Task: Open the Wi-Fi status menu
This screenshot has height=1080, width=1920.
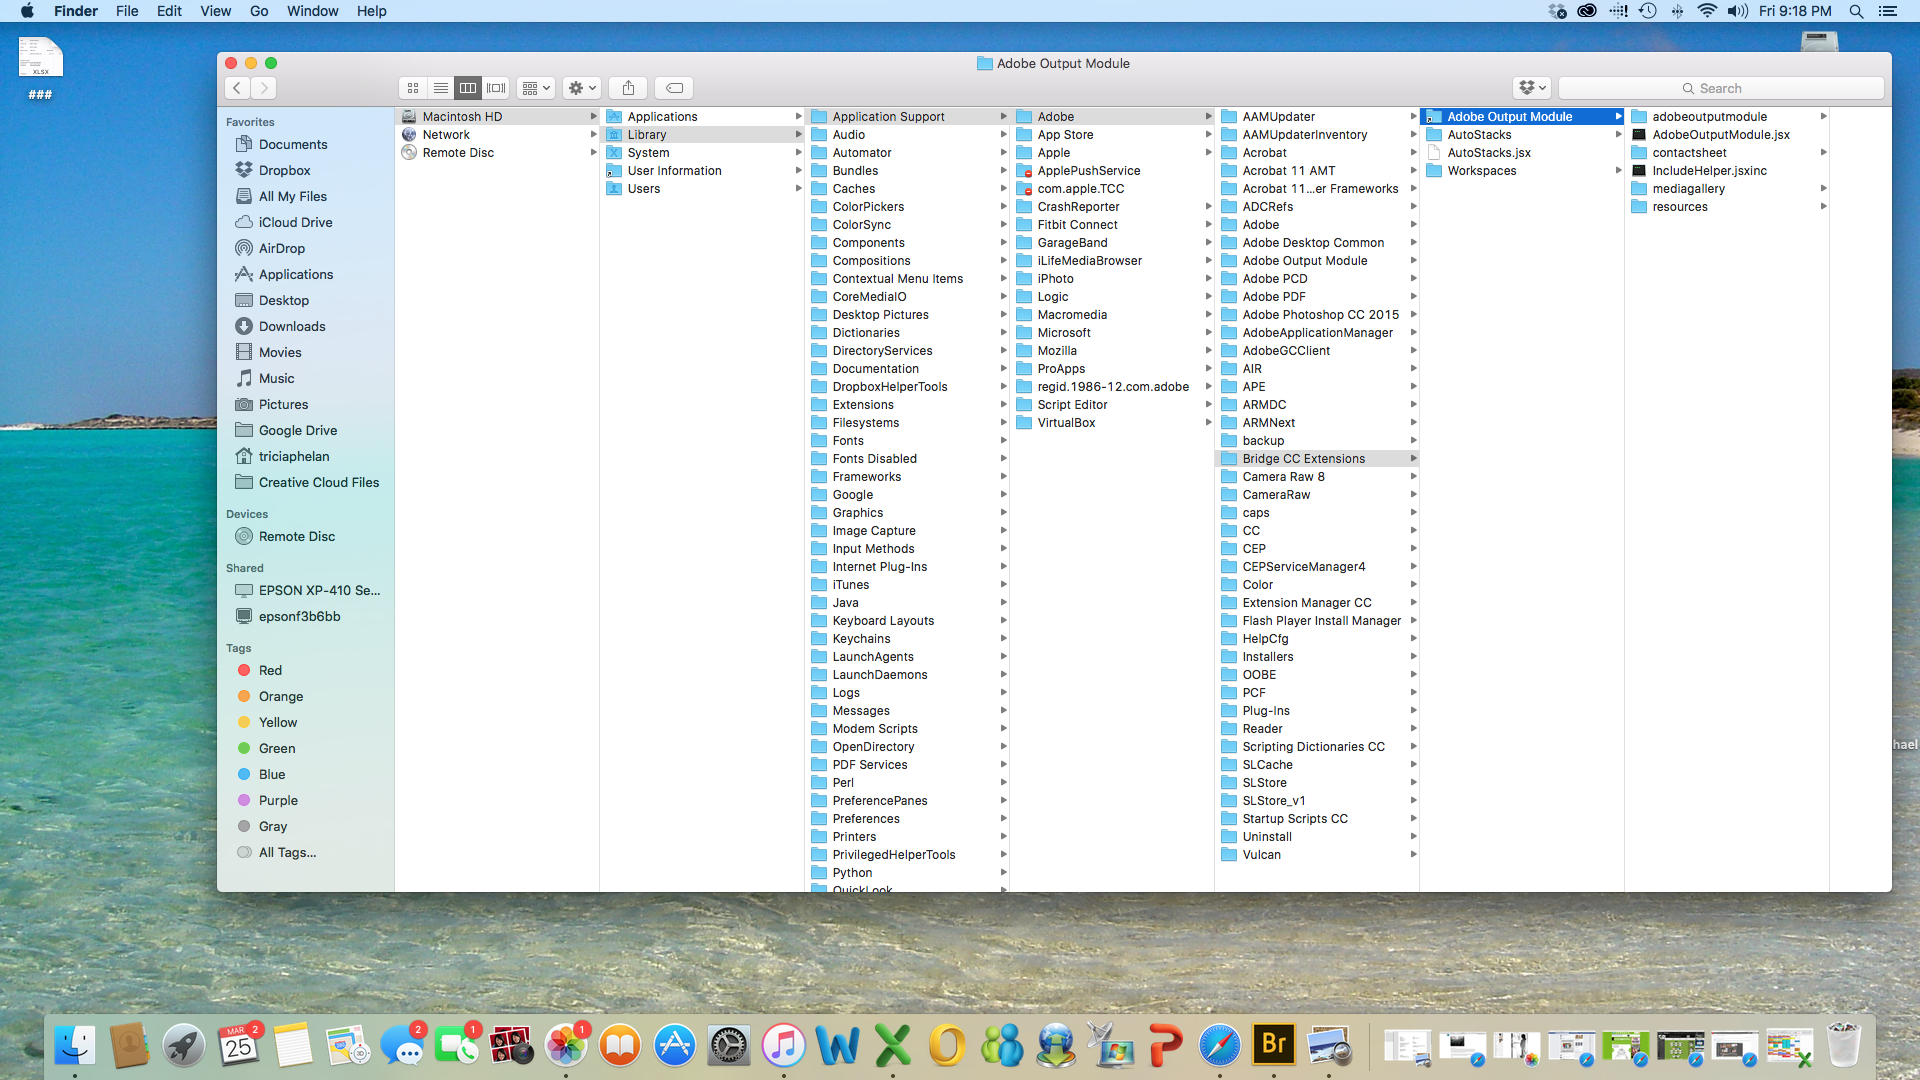Action: tap(1707, 11)
